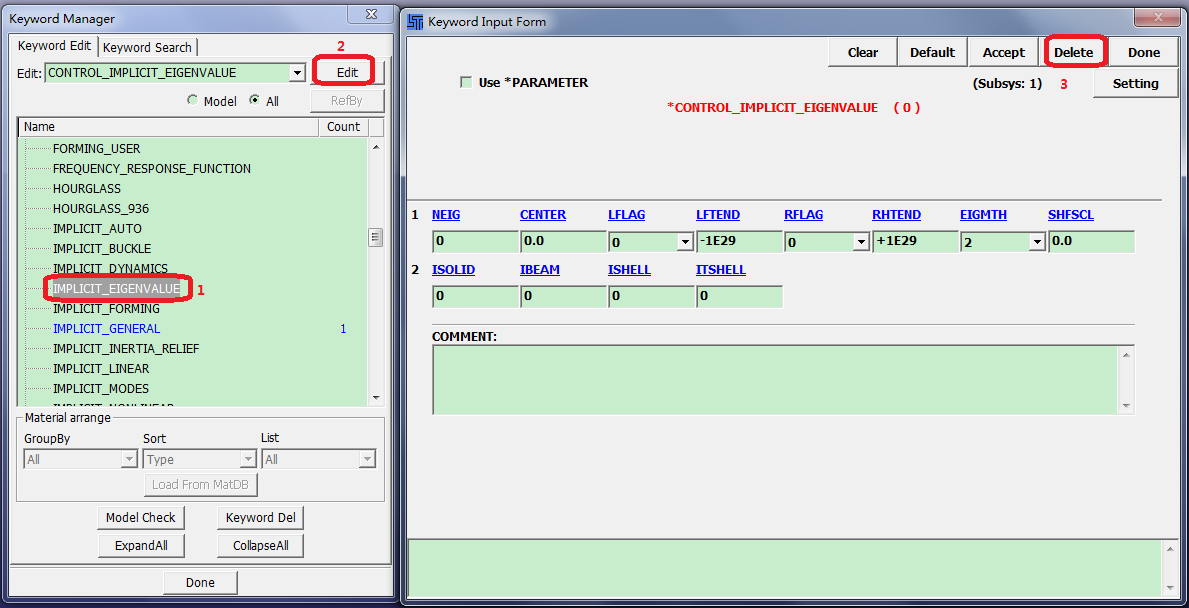Image resolution: width=1189 pixels, height=608 pixels.
Task: Click the Default button
Action: tap(932, 52)
